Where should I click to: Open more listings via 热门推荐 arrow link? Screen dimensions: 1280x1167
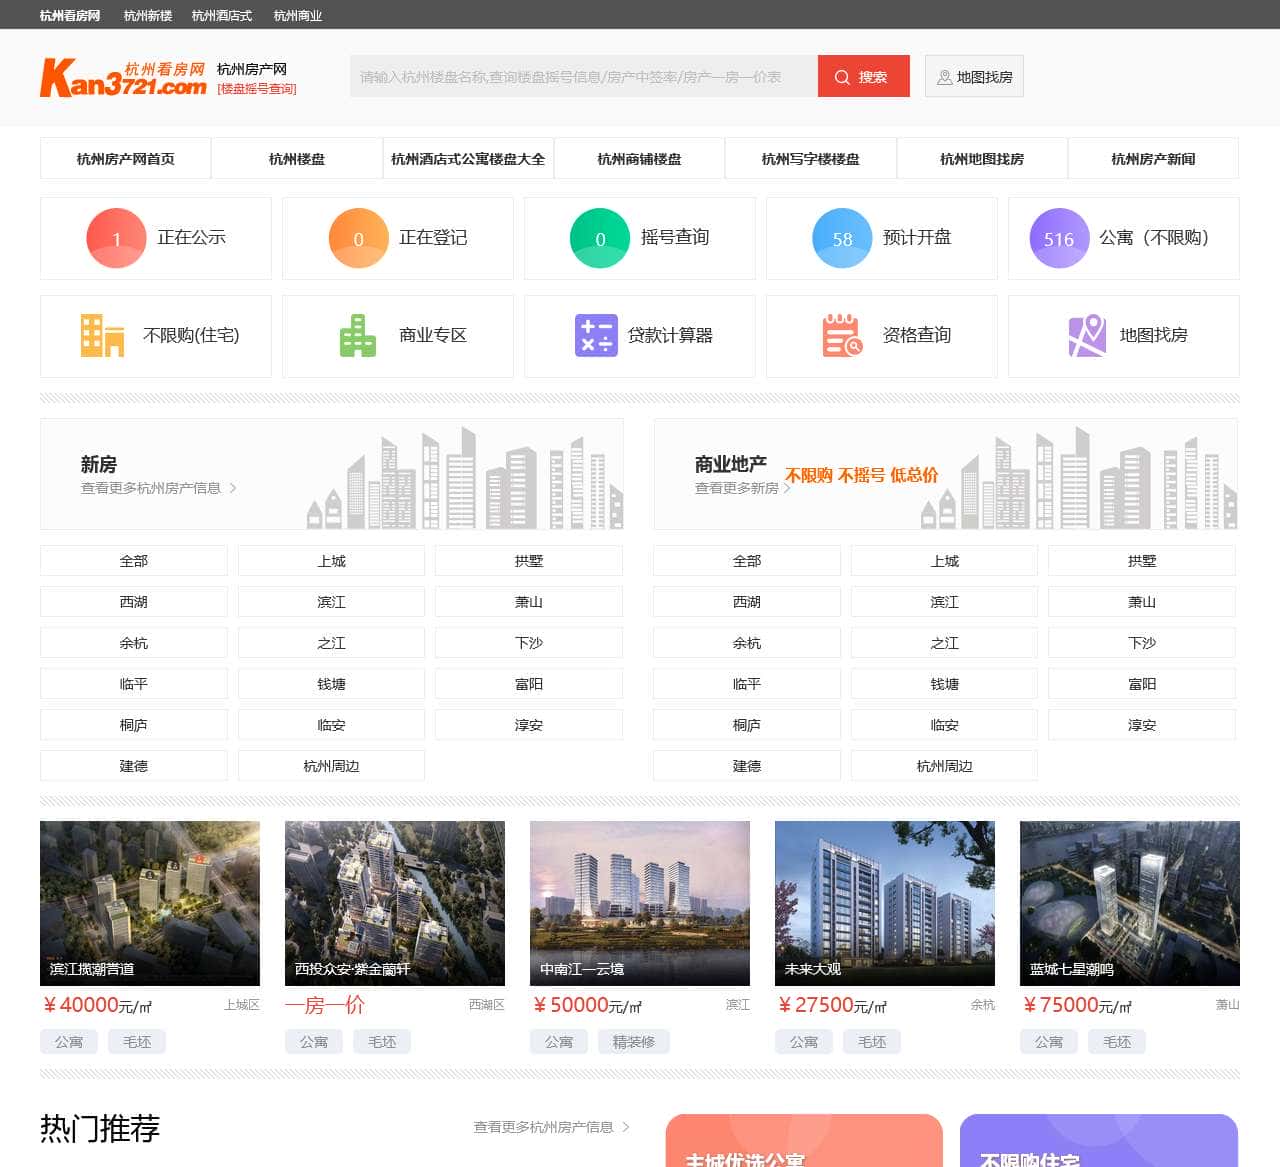tap(551, 1126)
